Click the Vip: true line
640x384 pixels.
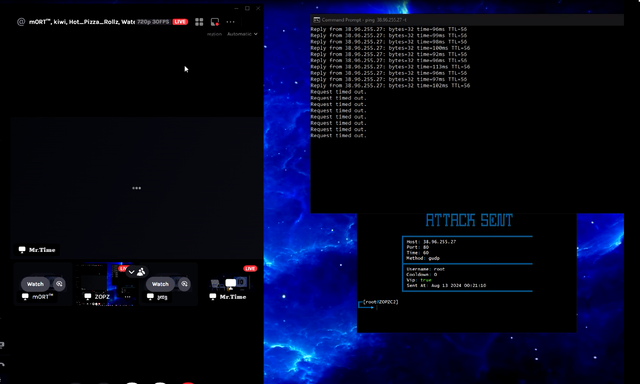pos(419,280)
